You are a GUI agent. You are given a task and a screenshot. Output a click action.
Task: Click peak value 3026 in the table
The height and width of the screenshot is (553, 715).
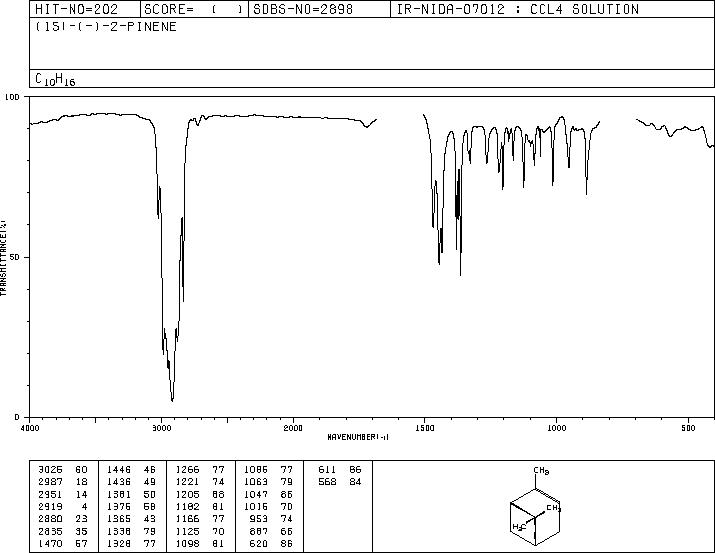[x=50, y=470]
